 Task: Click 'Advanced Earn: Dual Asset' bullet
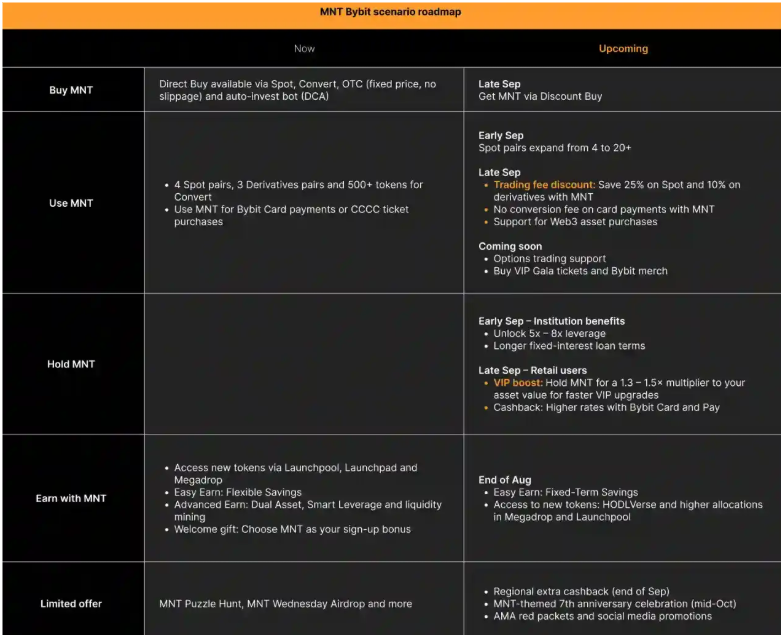coord(308,510)
